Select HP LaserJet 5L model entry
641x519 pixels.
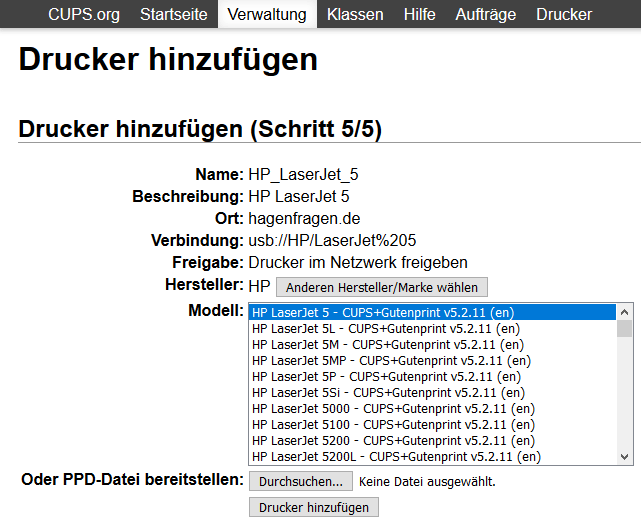click(432, 329)
